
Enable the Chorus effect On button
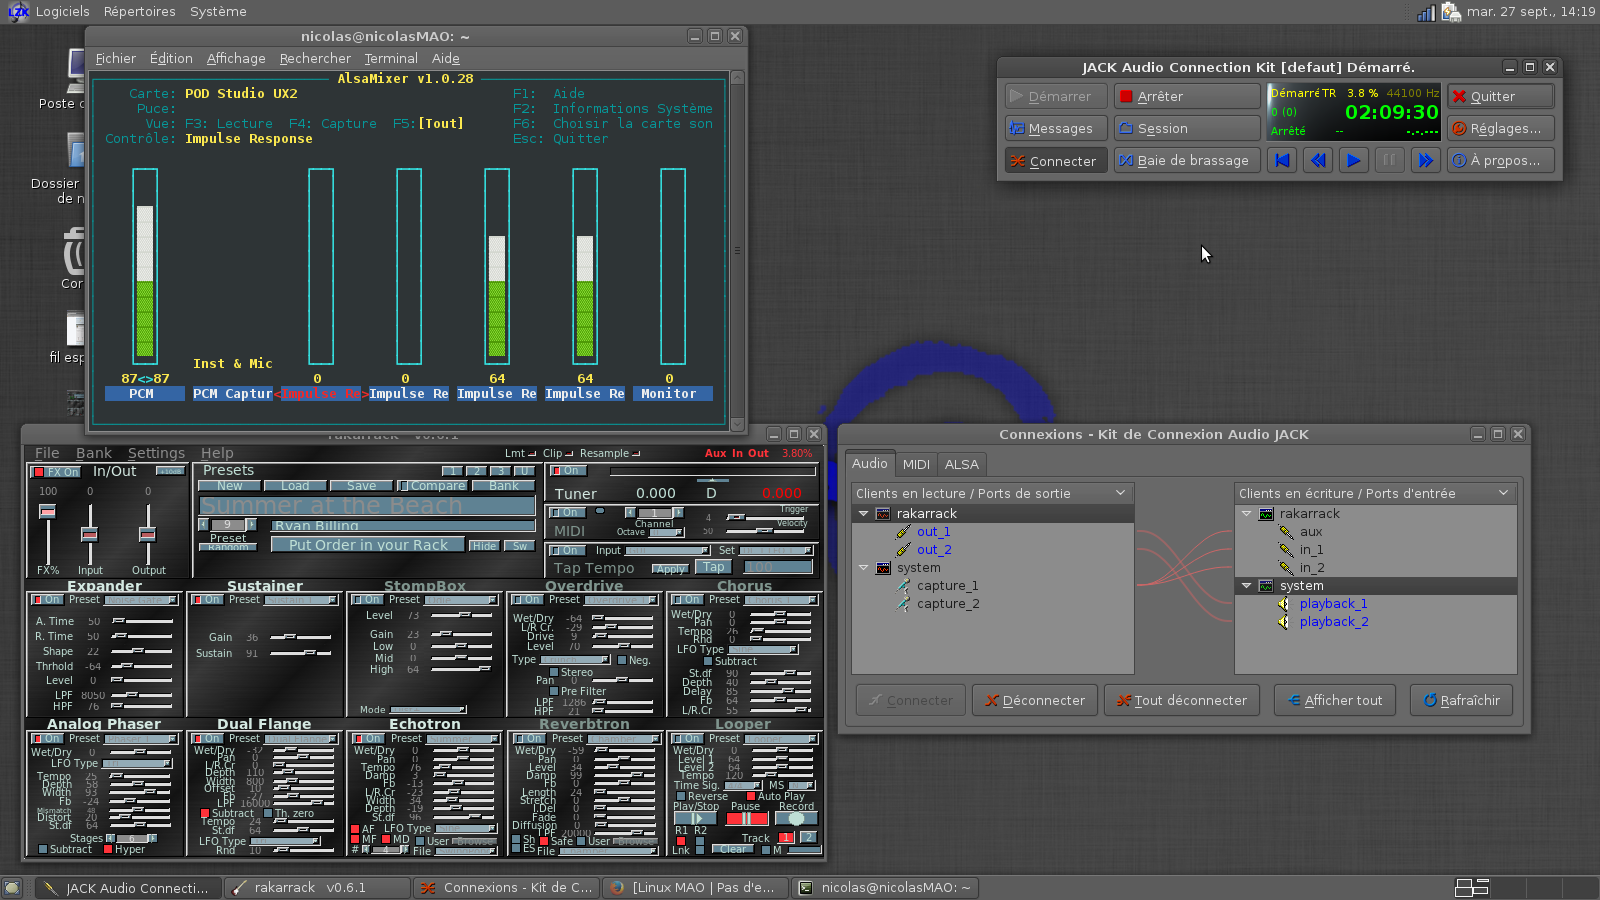pos(686,600)
